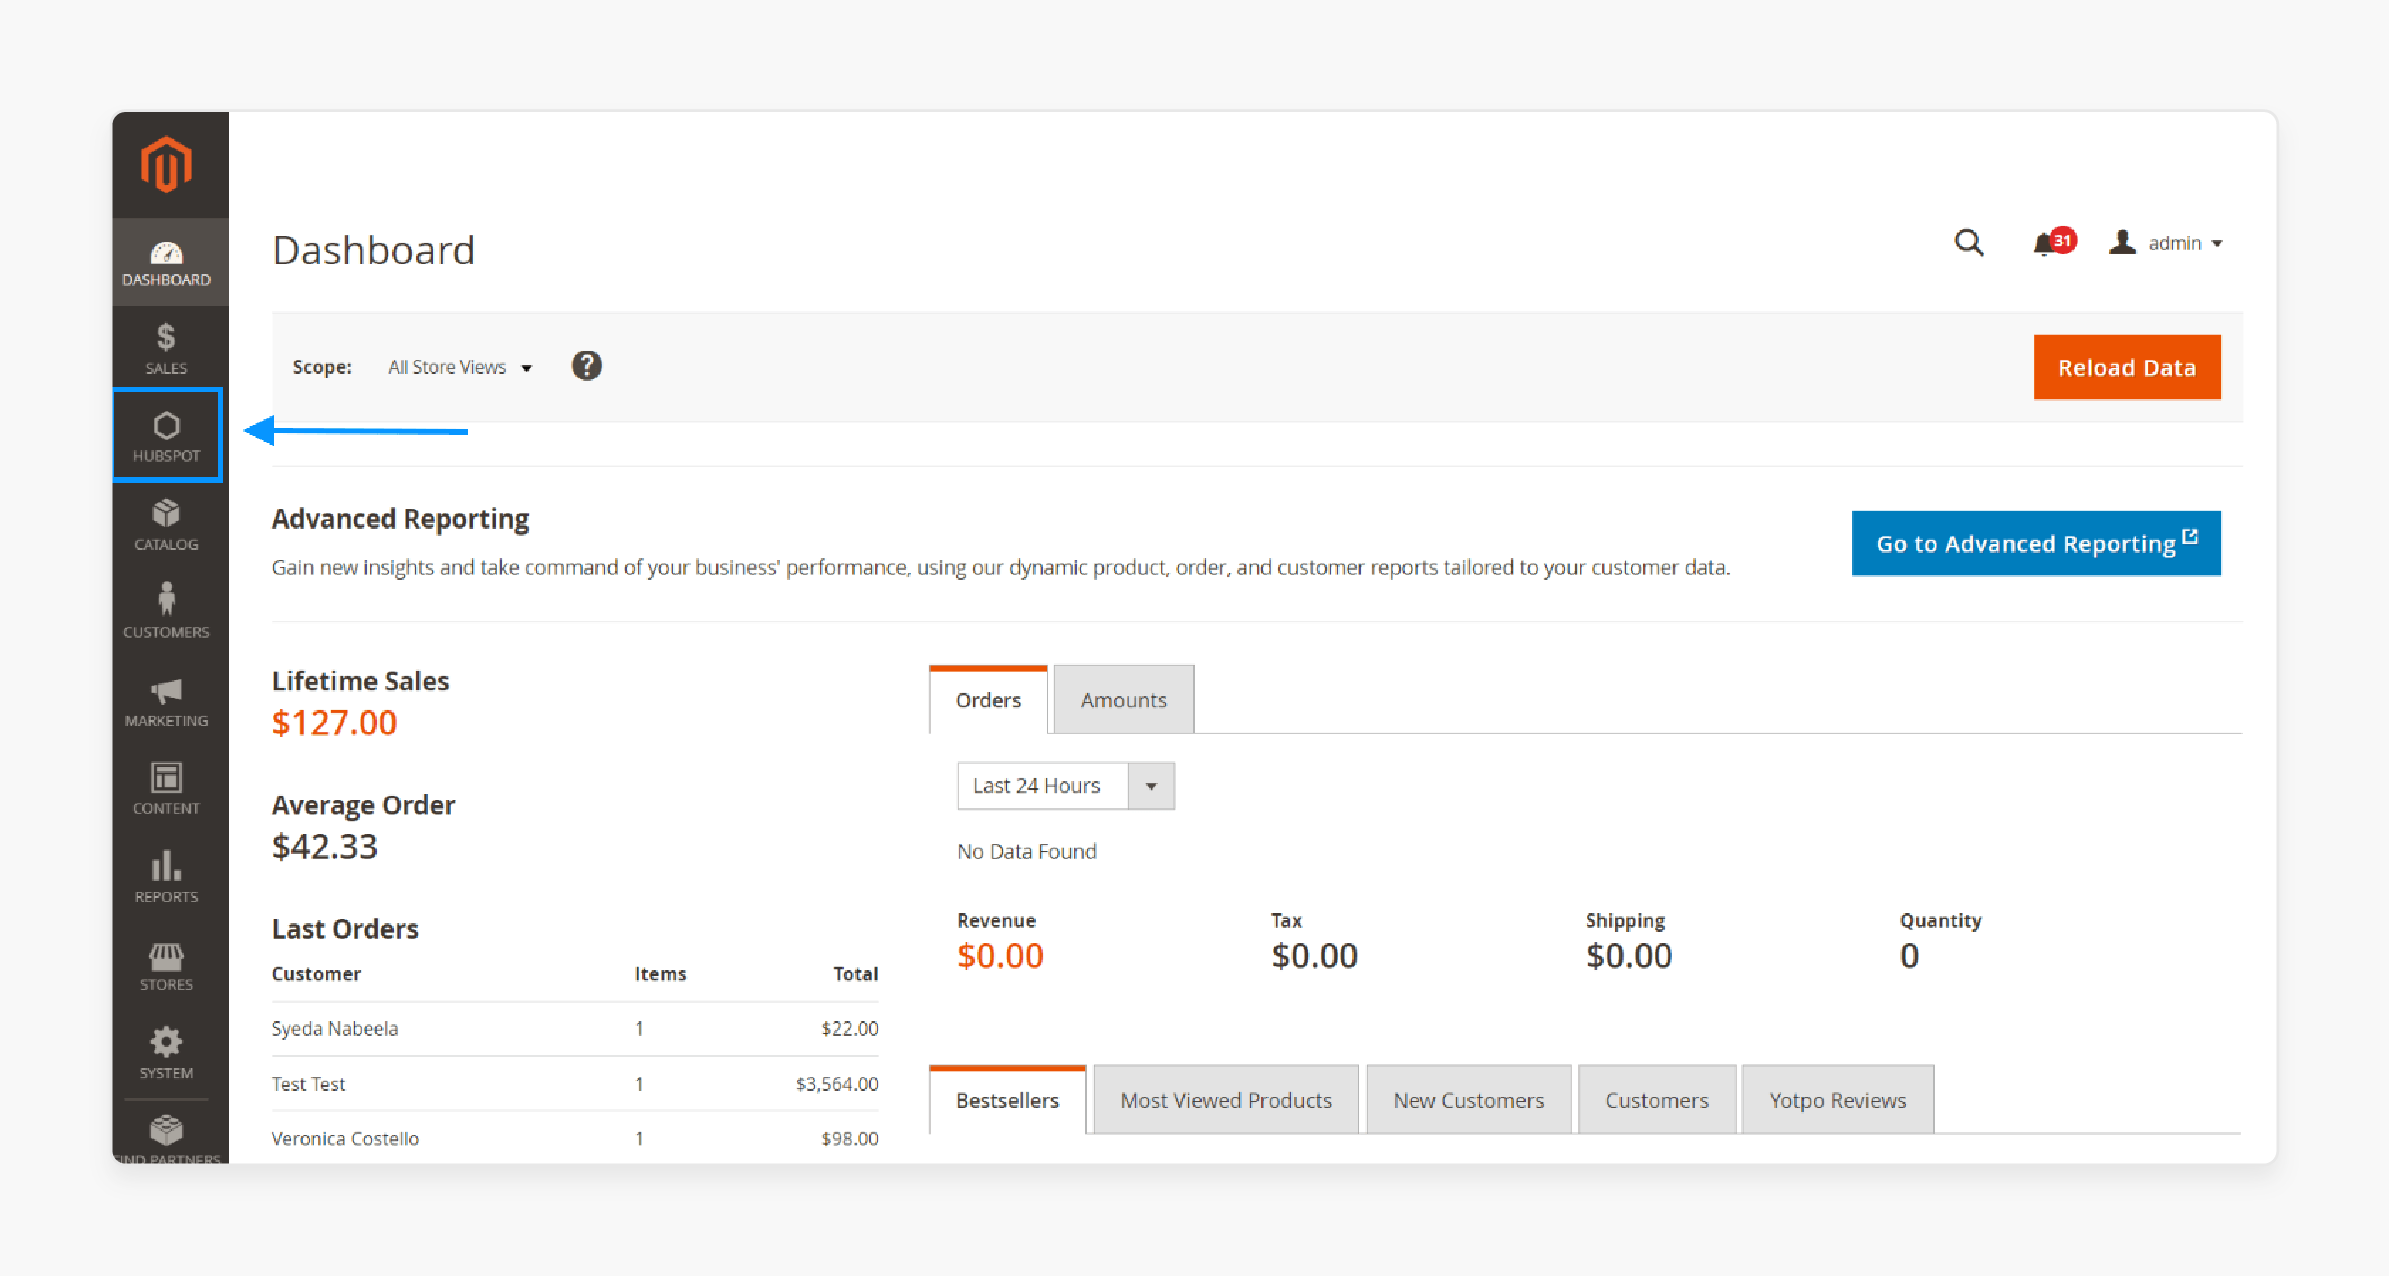Screen dimensions: 2389x1276
Task: Click the $22.00 order total
Action: [850, 1029]
